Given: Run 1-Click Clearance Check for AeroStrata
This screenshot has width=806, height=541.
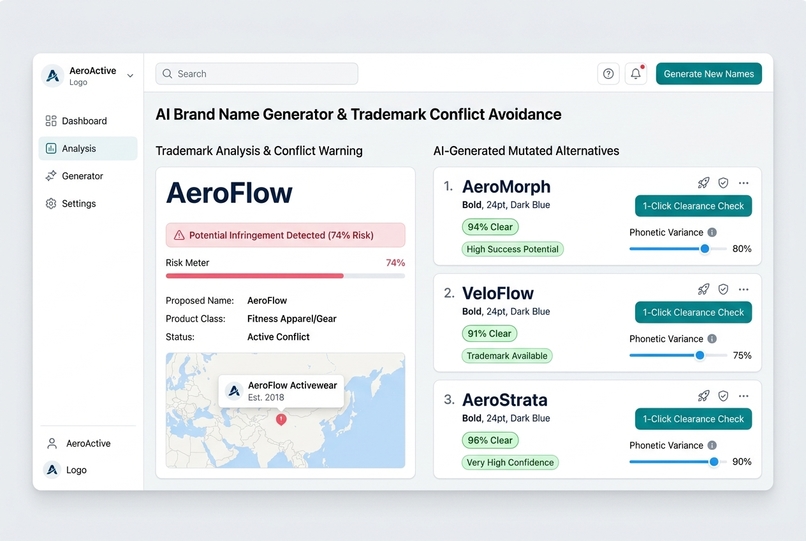Looking at the screenshot, I should [693, 419].
